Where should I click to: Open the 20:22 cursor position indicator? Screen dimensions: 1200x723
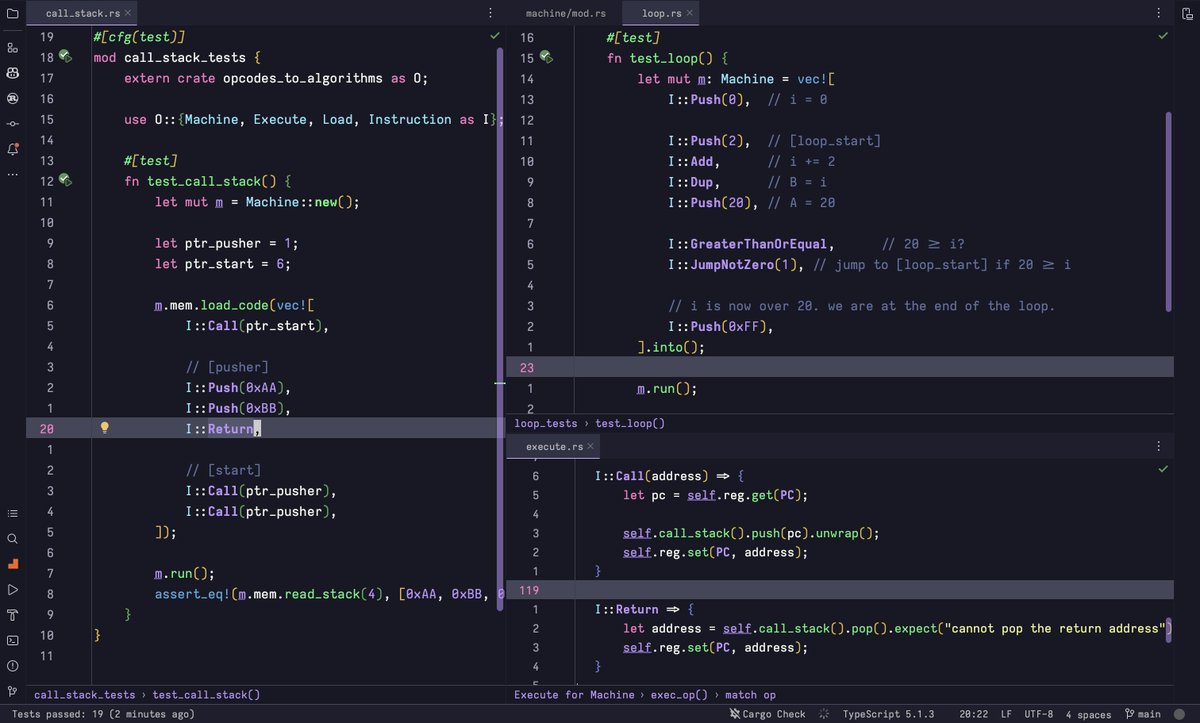[x=975, y=714]
